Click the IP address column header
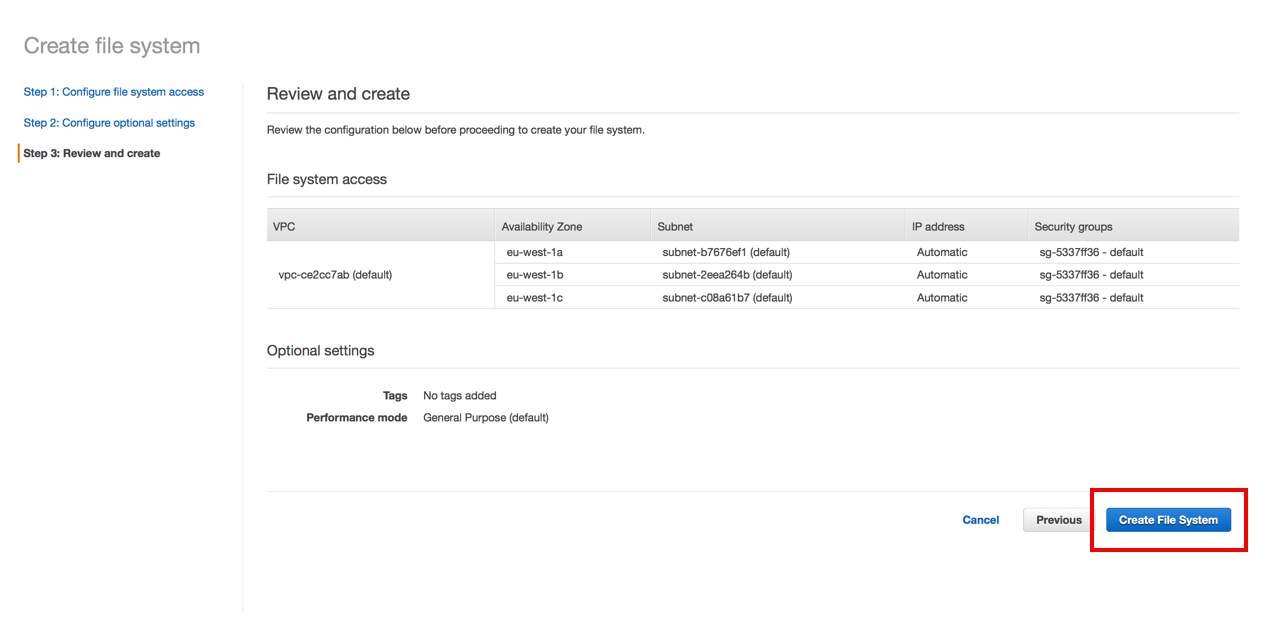1279x619 pixels. click(x=937, y=226)
